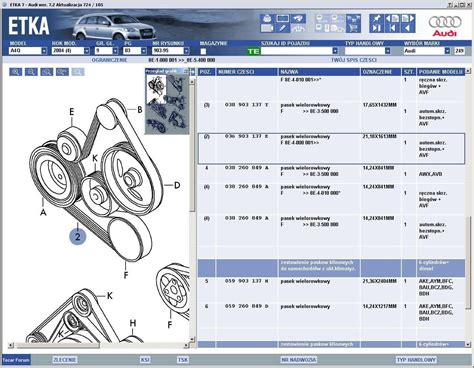Click the third magnifier zoom icon
The height and width of the screenshot is (368, 474).
[47, 72]
